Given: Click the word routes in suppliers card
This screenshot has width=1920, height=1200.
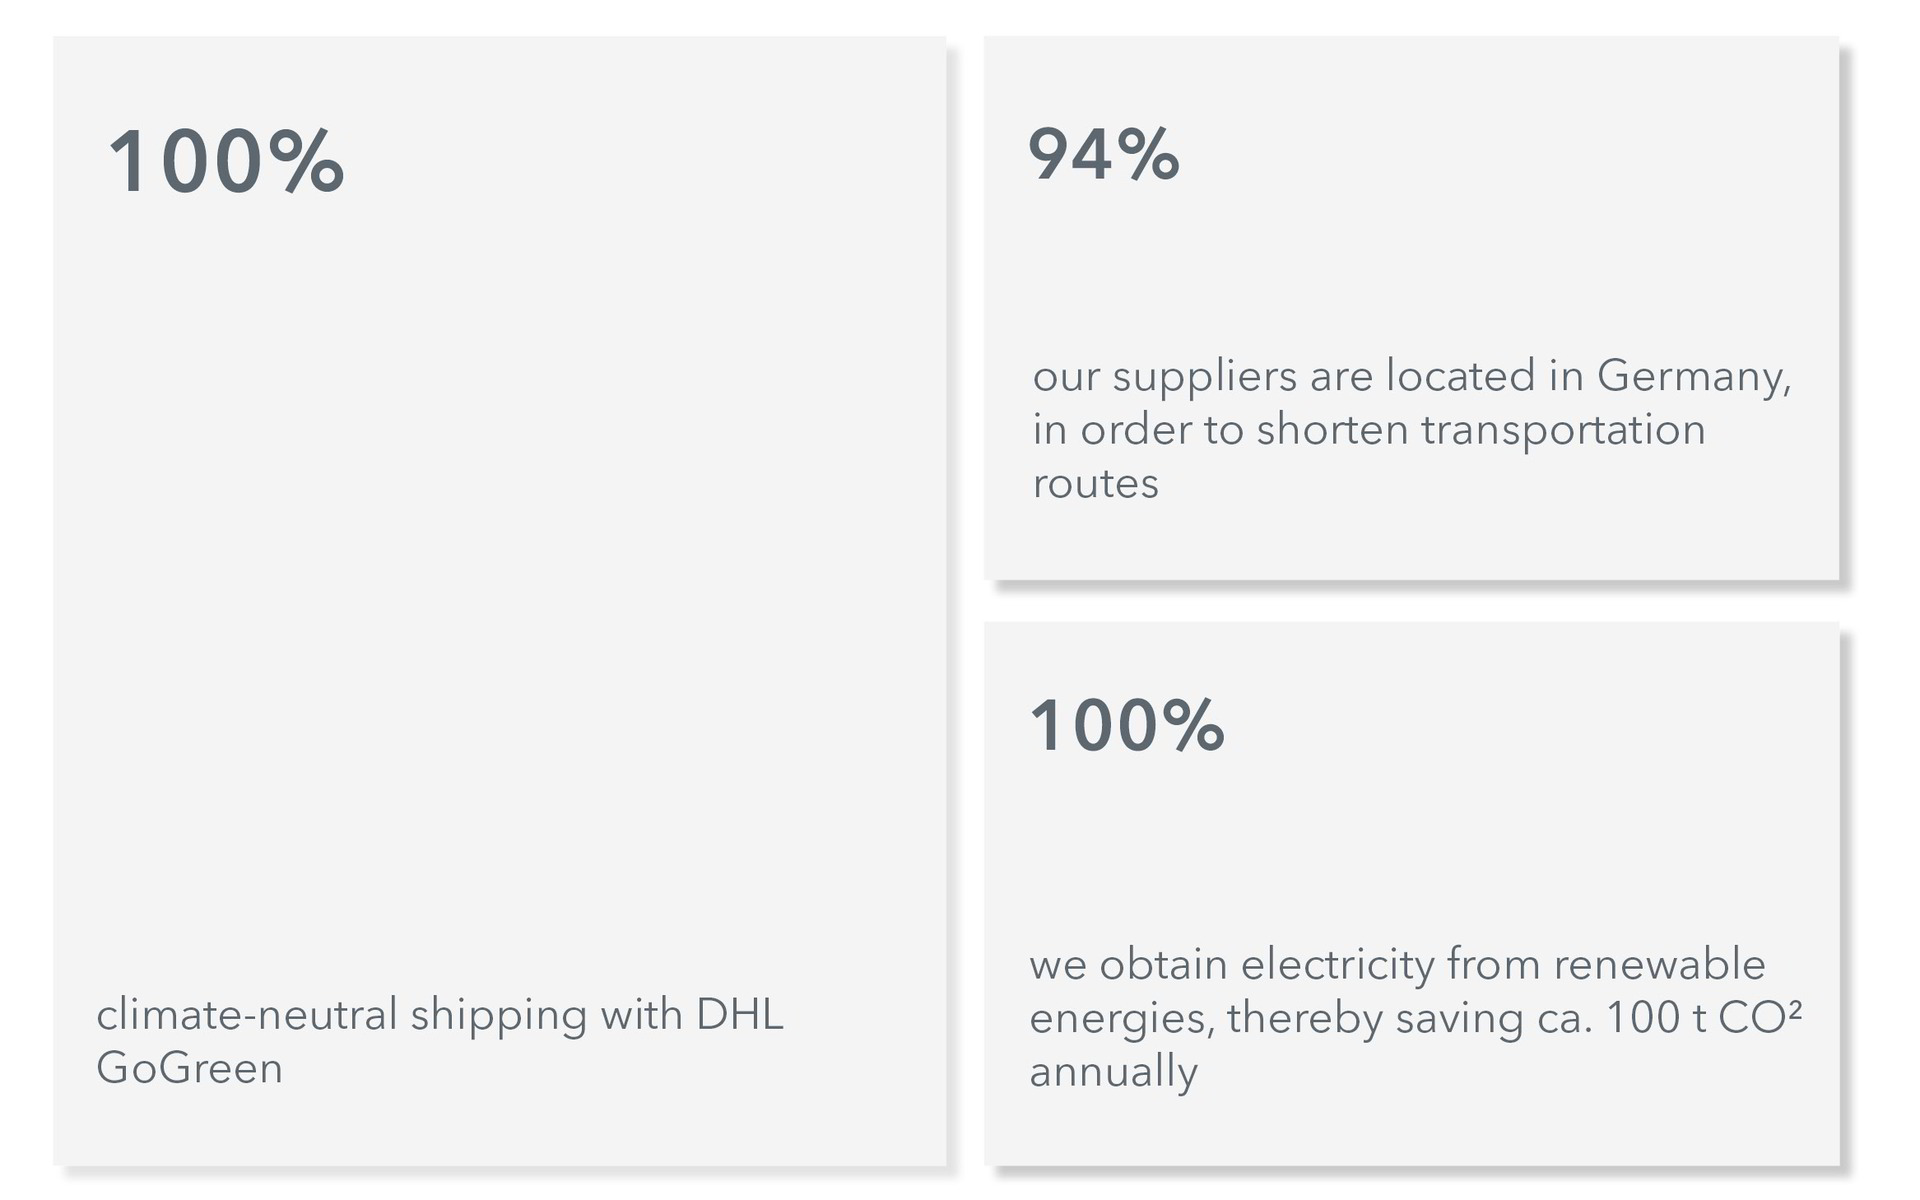Looking at the screenshot, I should [x=1096, y=484].
